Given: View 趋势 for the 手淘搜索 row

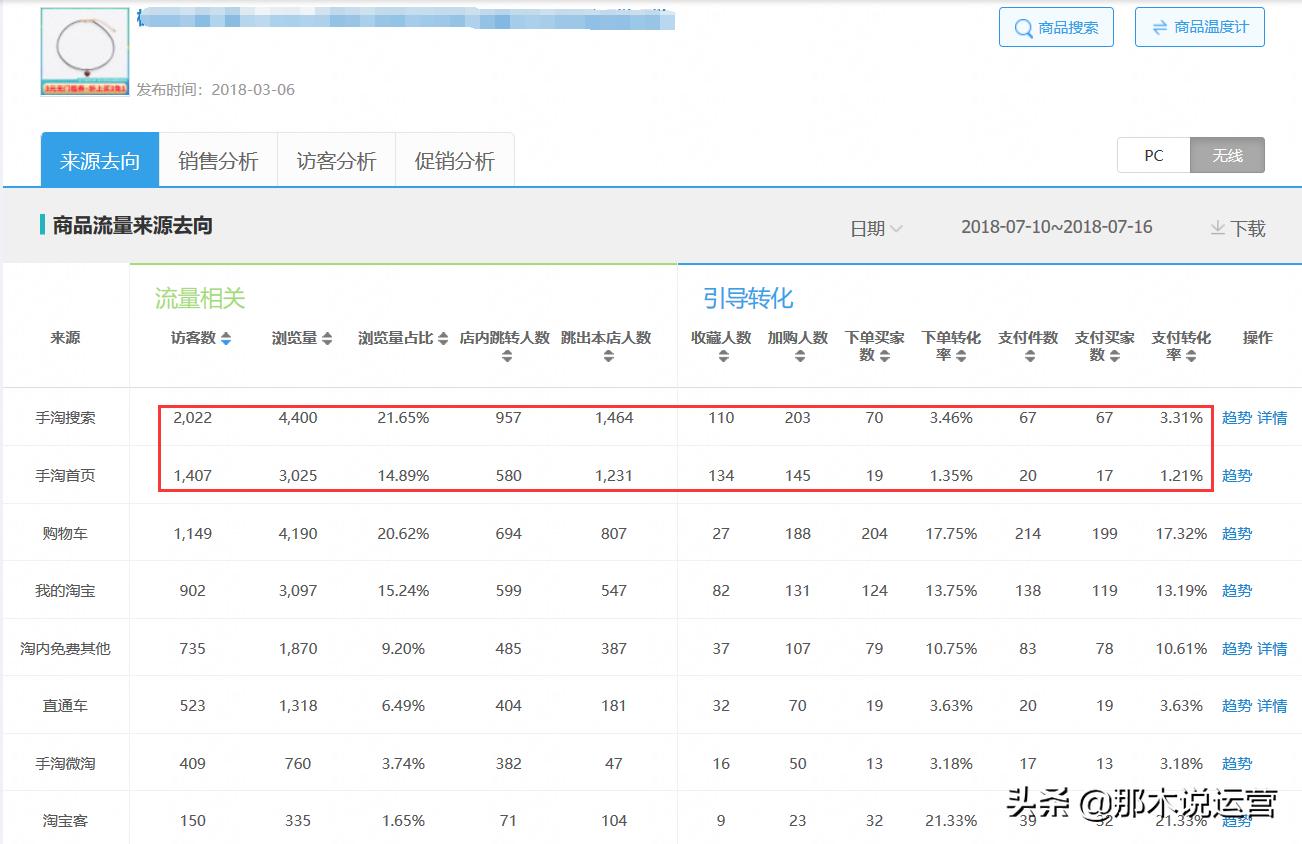Looking at the screenshot, I should (x=1237, y=418).
